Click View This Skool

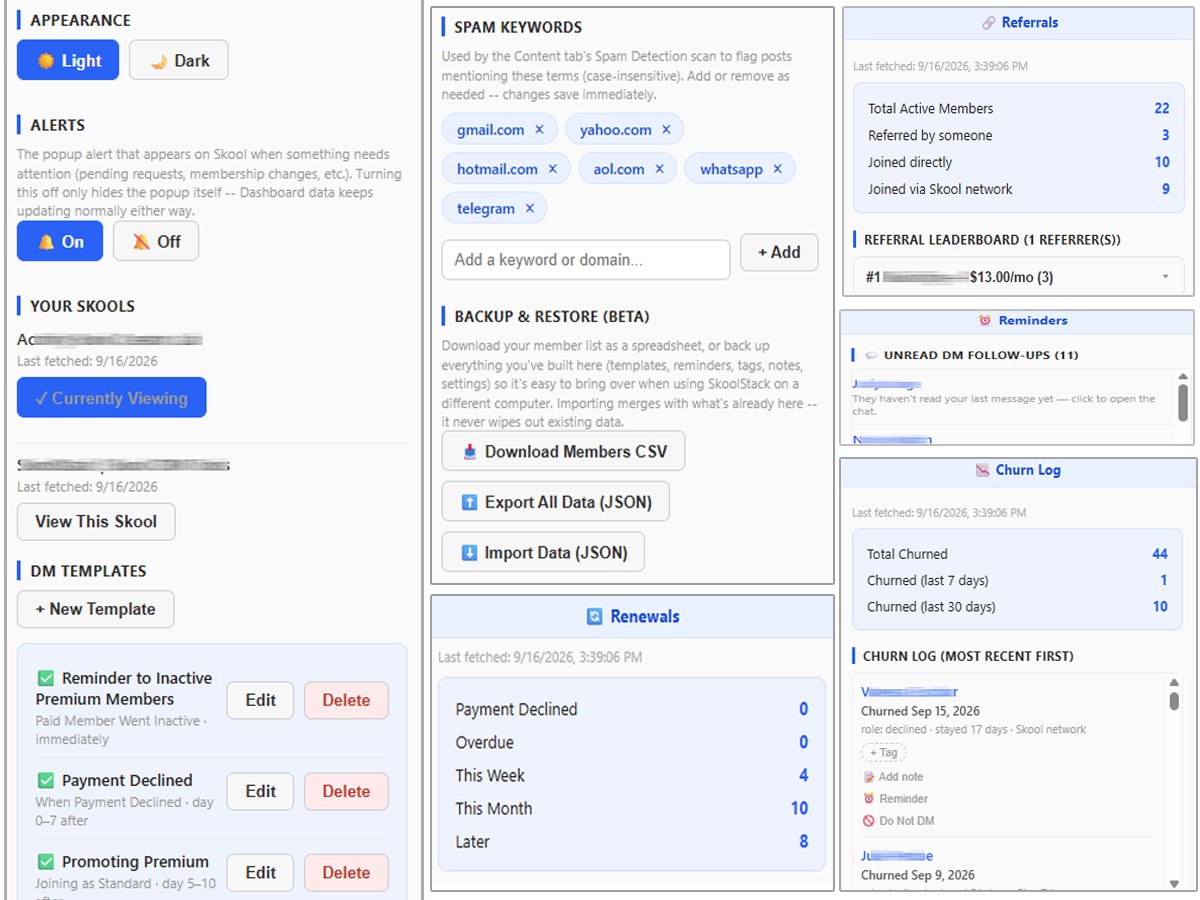tap(96, 522)
